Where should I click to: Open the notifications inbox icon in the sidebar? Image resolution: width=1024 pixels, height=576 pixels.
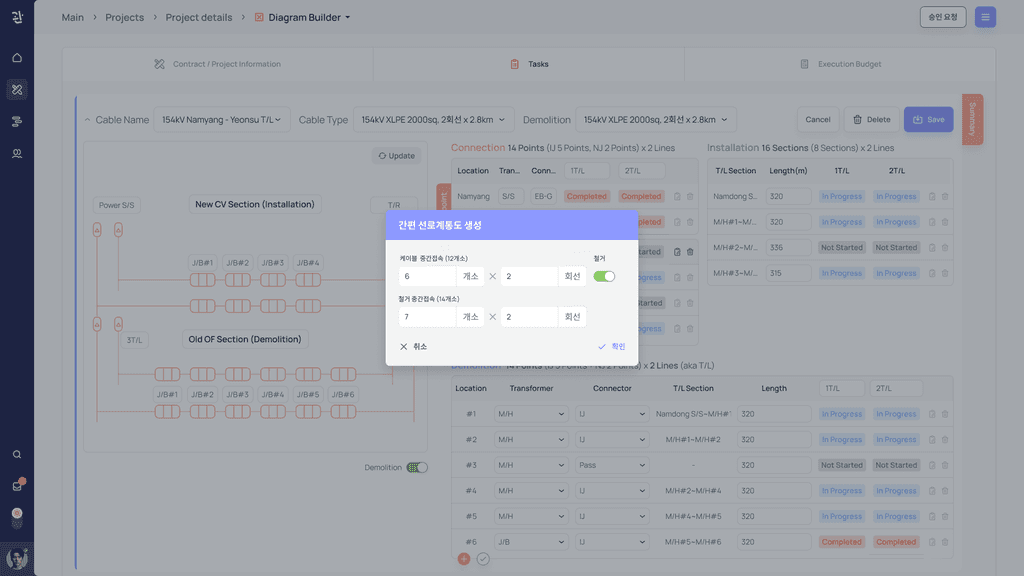(x=17, y=486)
